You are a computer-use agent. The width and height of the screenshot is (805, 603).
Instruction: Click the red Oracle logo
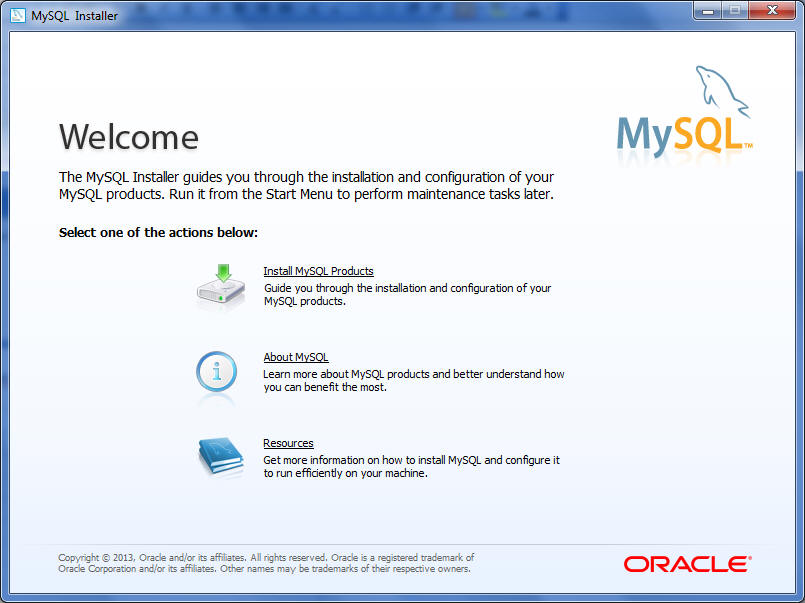[x=687, y=564]
